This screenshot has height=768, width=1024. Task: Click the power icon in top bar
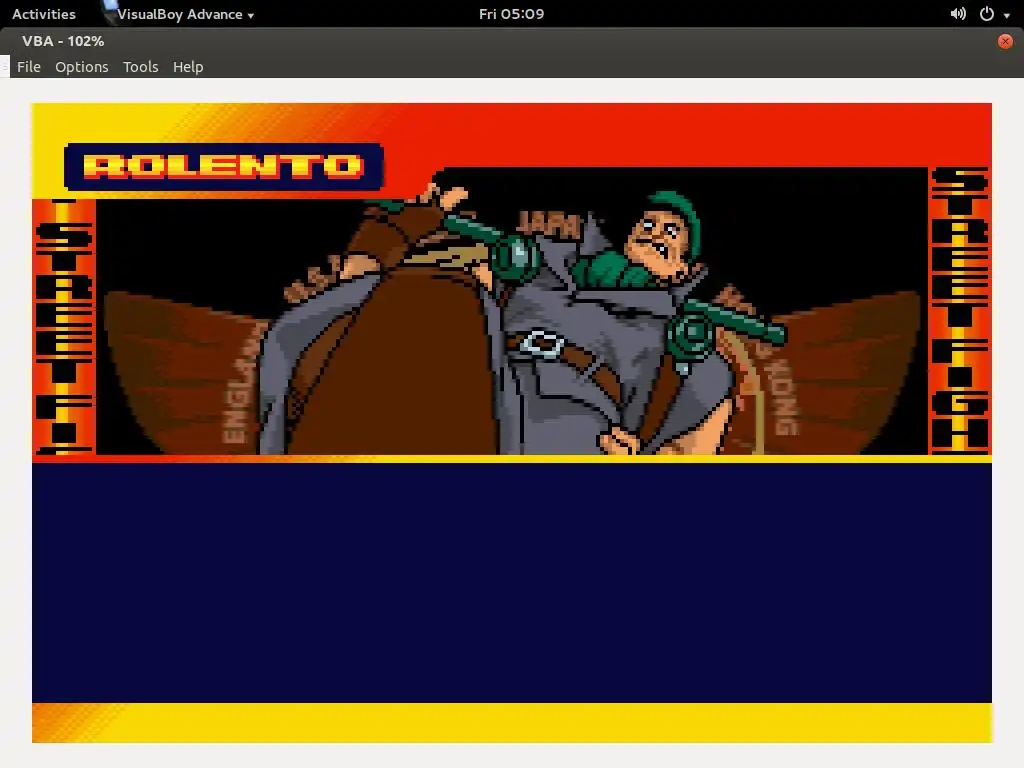[x=987, y=14]
